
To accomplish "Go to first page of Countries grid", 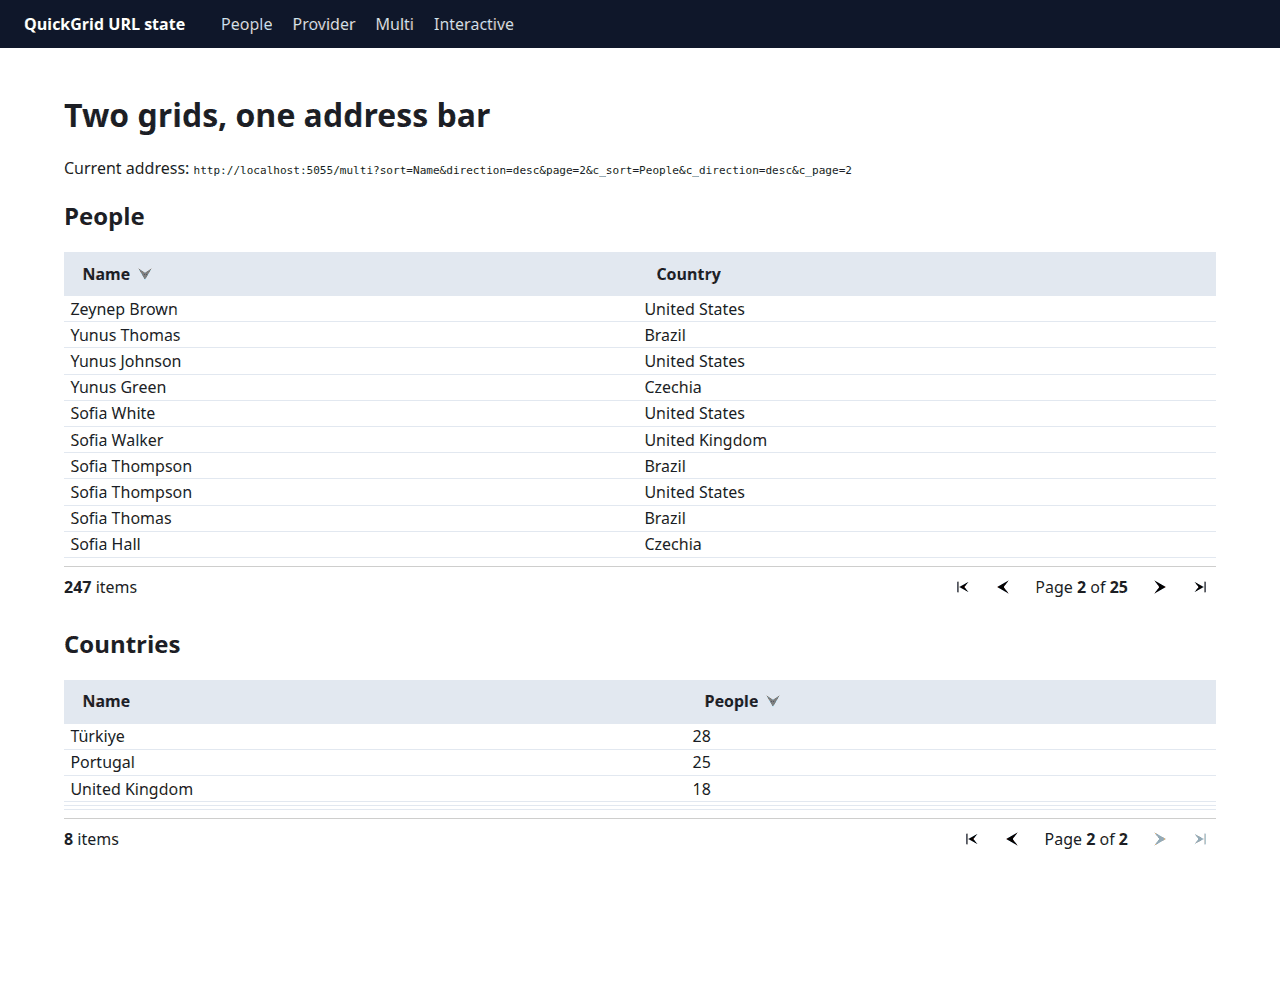I will [971, 839].
